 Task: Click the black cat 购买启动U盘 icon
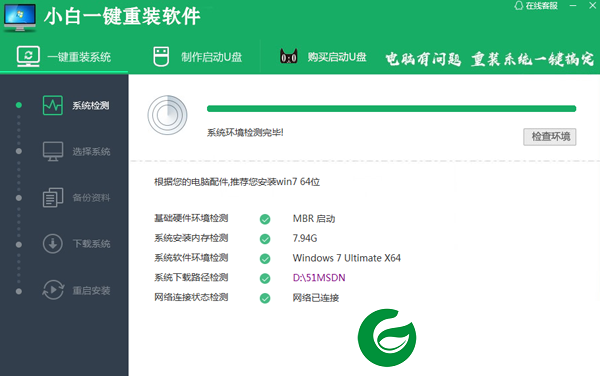[289, 57]
